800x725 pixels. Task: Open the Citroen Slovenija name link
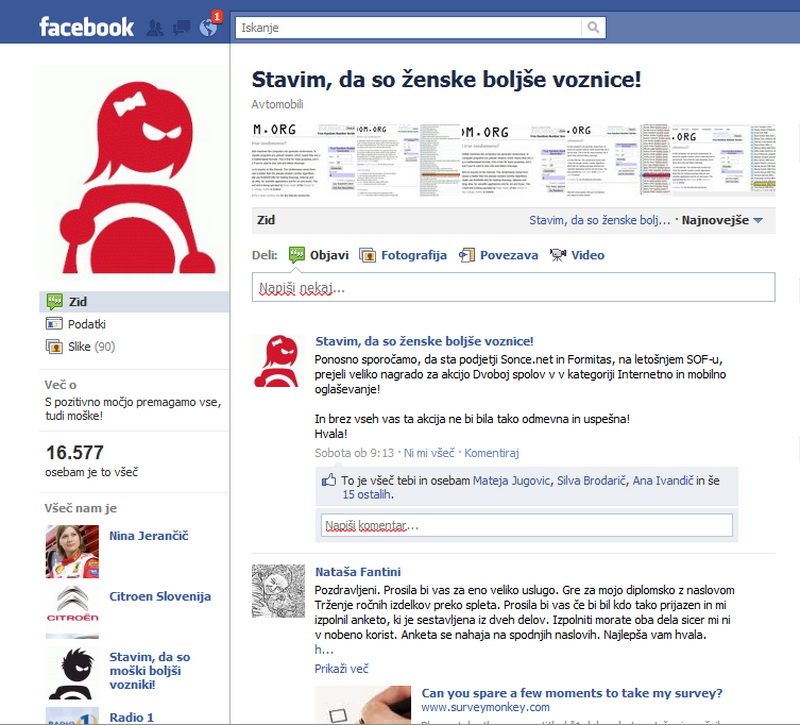[160, 596]
